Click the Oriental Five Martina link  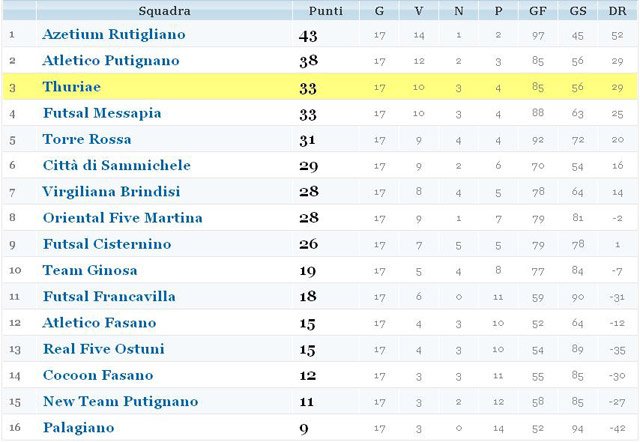pyautogui.click(x=123, y=217)
